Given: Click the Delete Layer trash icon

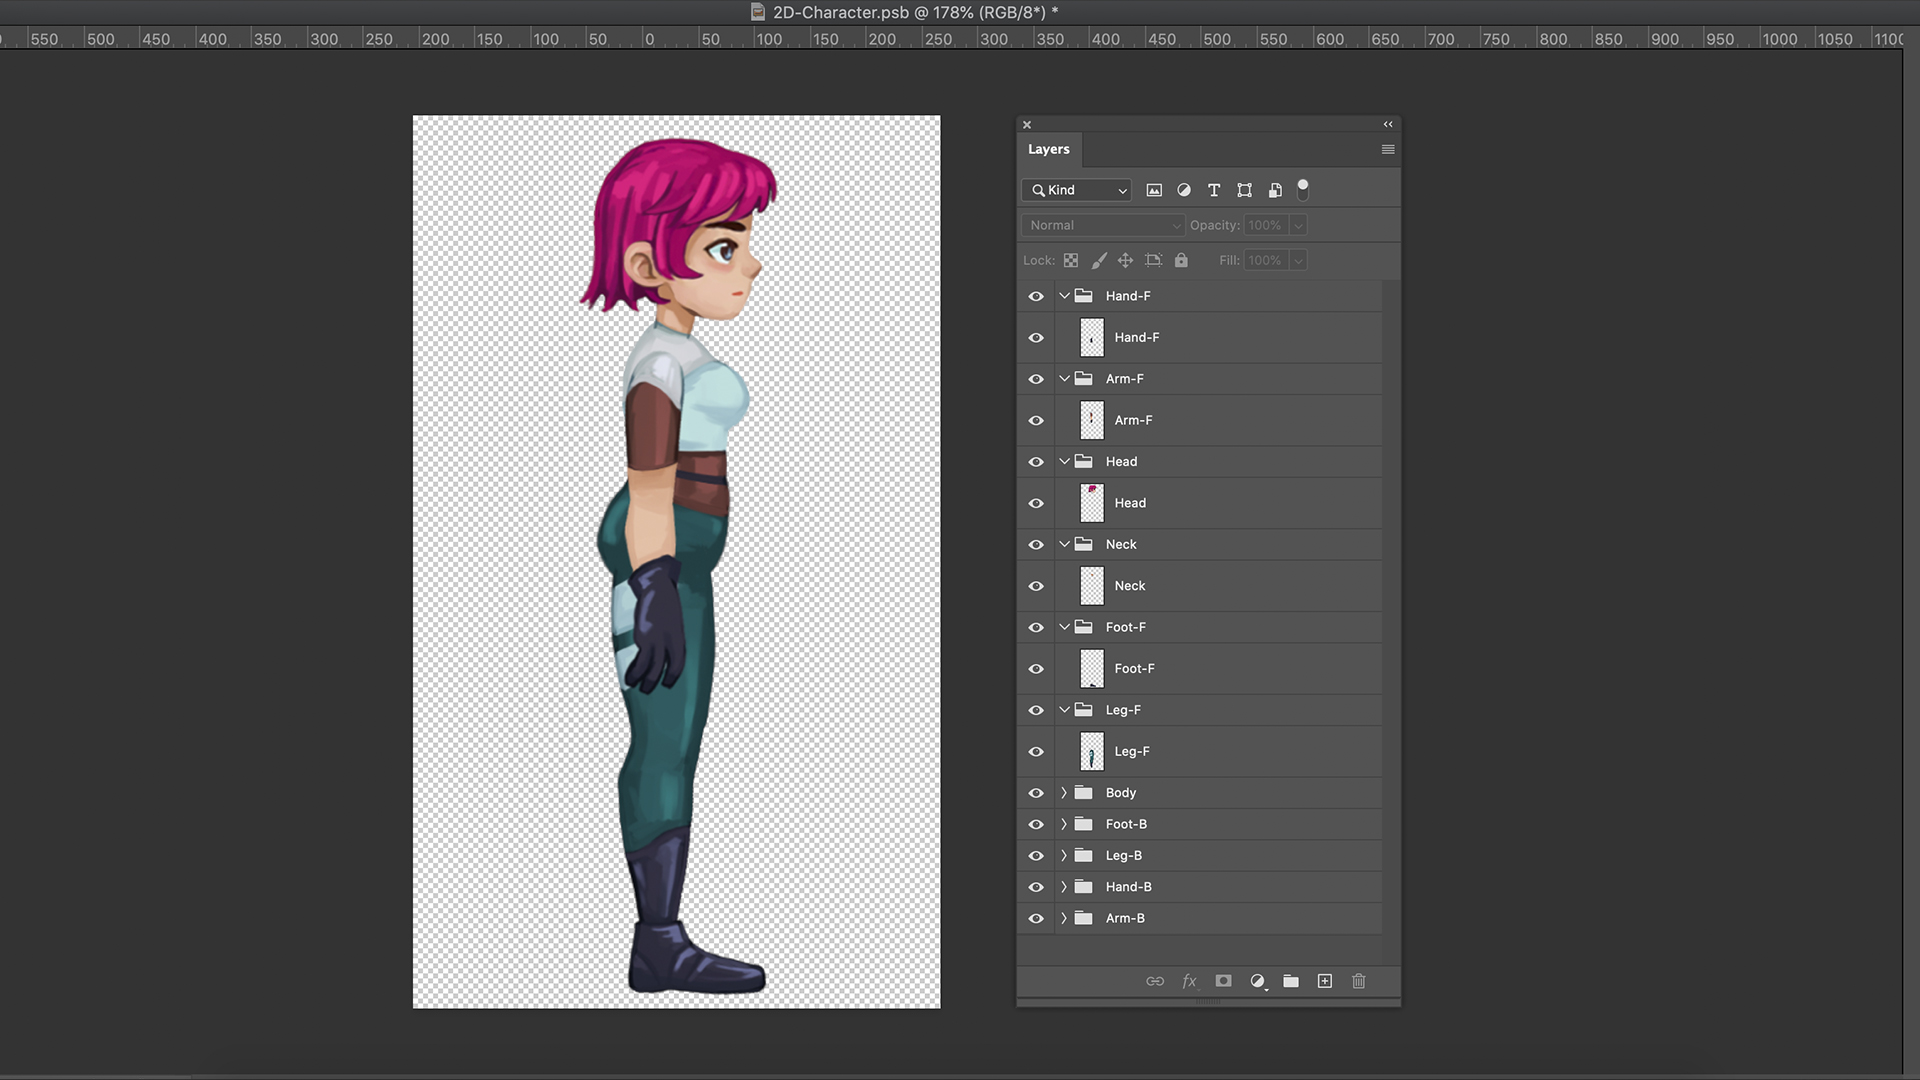Looking at the screenshot, I should point(1358,981).
